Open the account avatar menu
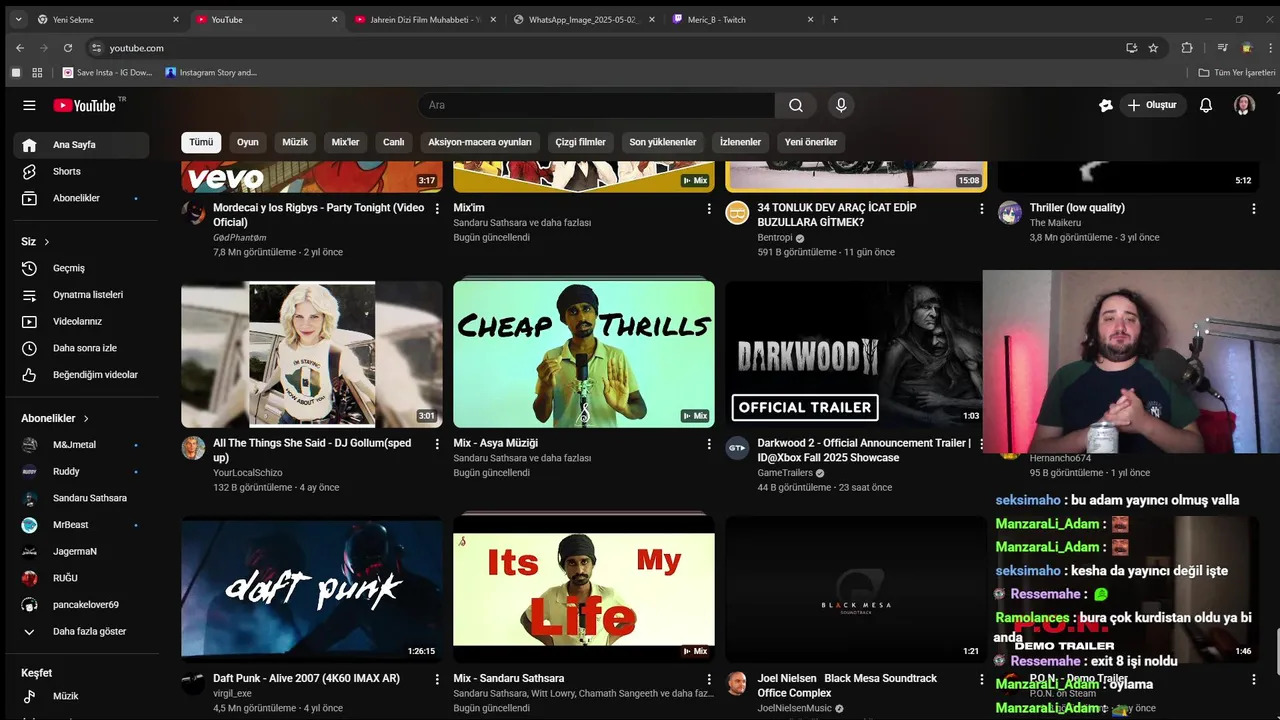 1244,105
